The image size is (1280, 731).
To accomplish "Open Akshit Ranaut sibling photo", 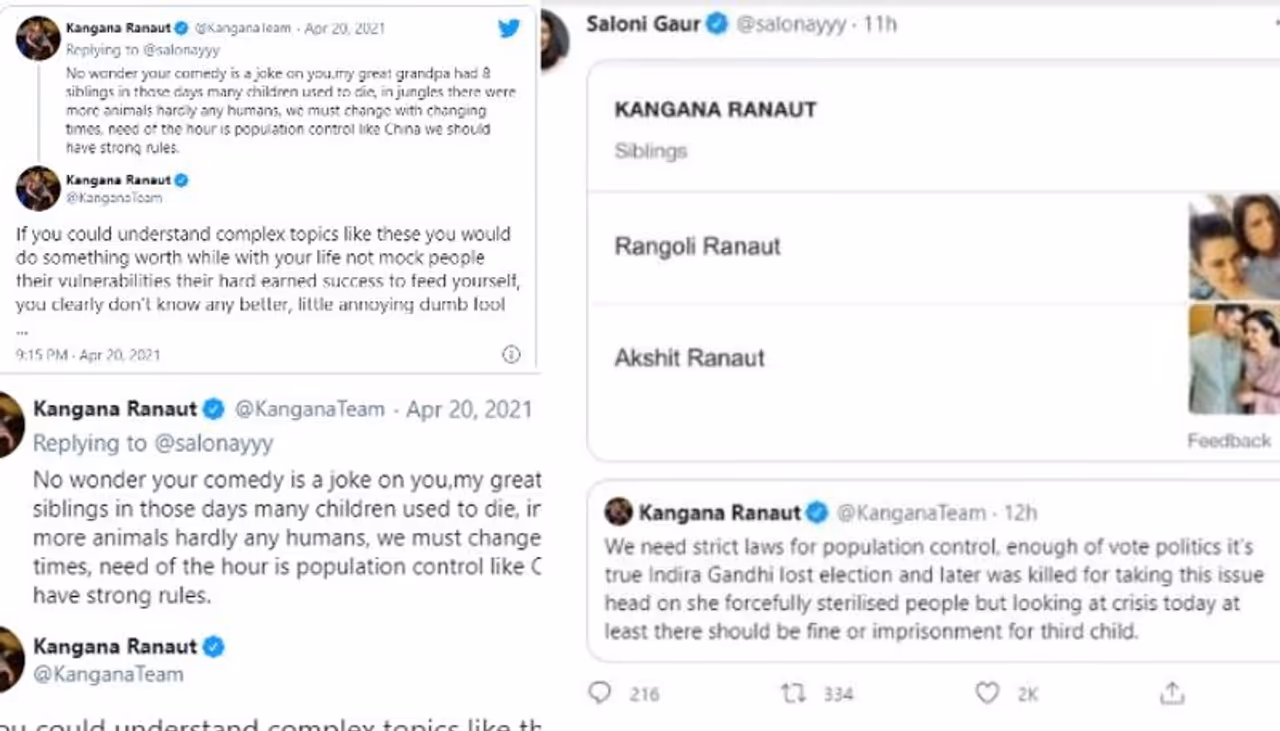I will pyautogui.click(x=1234, y=359).
